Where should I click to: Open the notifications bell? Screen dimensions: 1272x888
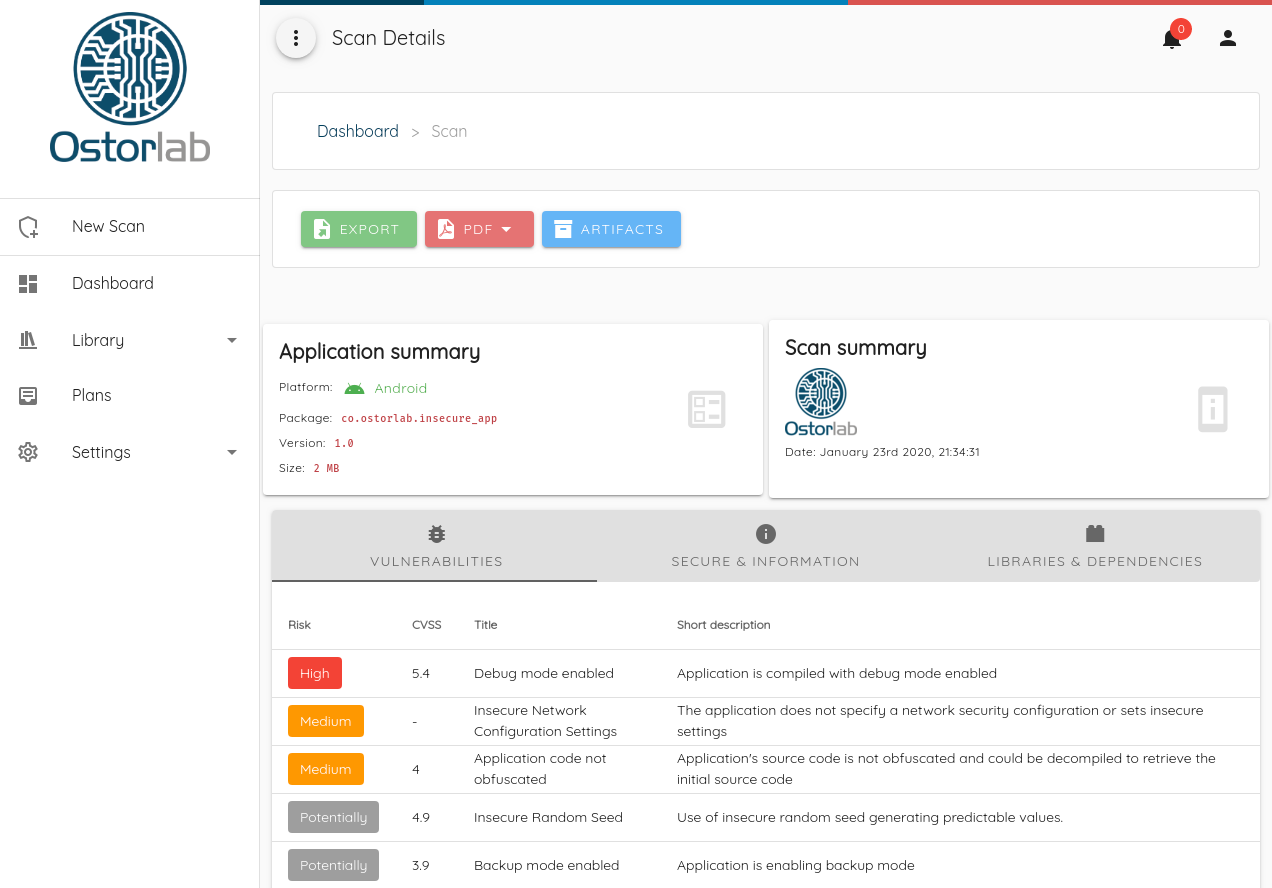1172,39
